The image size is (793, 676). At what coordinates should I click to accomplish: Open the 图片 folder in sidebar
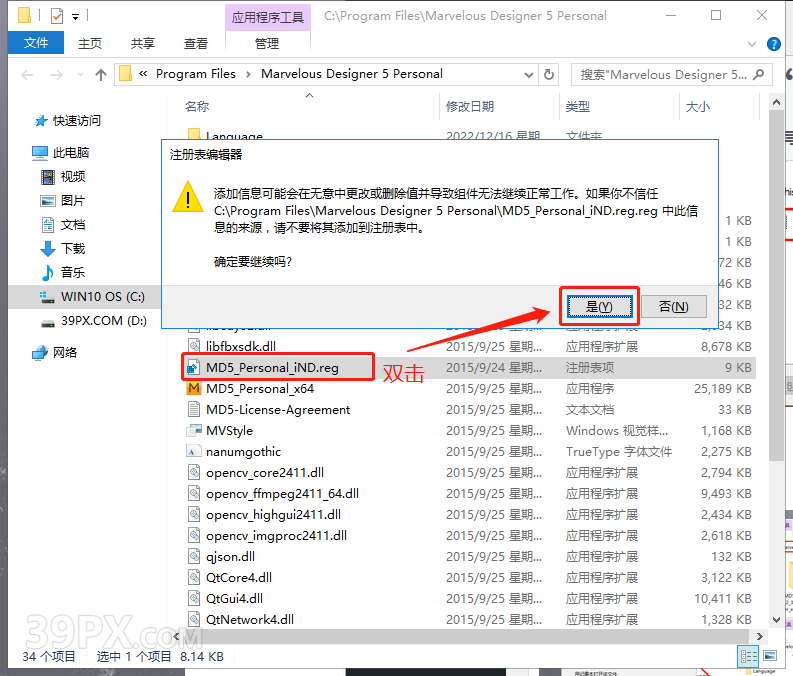pos(73,201)
